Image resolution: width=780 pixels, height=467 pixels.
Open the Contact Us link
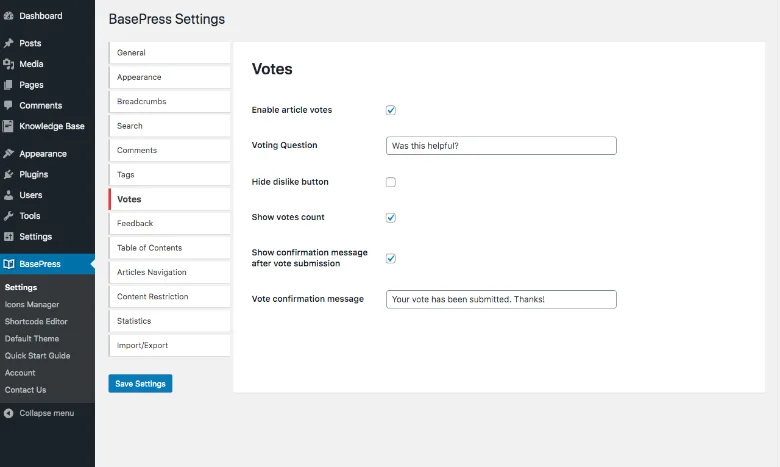click(x=25, y=390)
